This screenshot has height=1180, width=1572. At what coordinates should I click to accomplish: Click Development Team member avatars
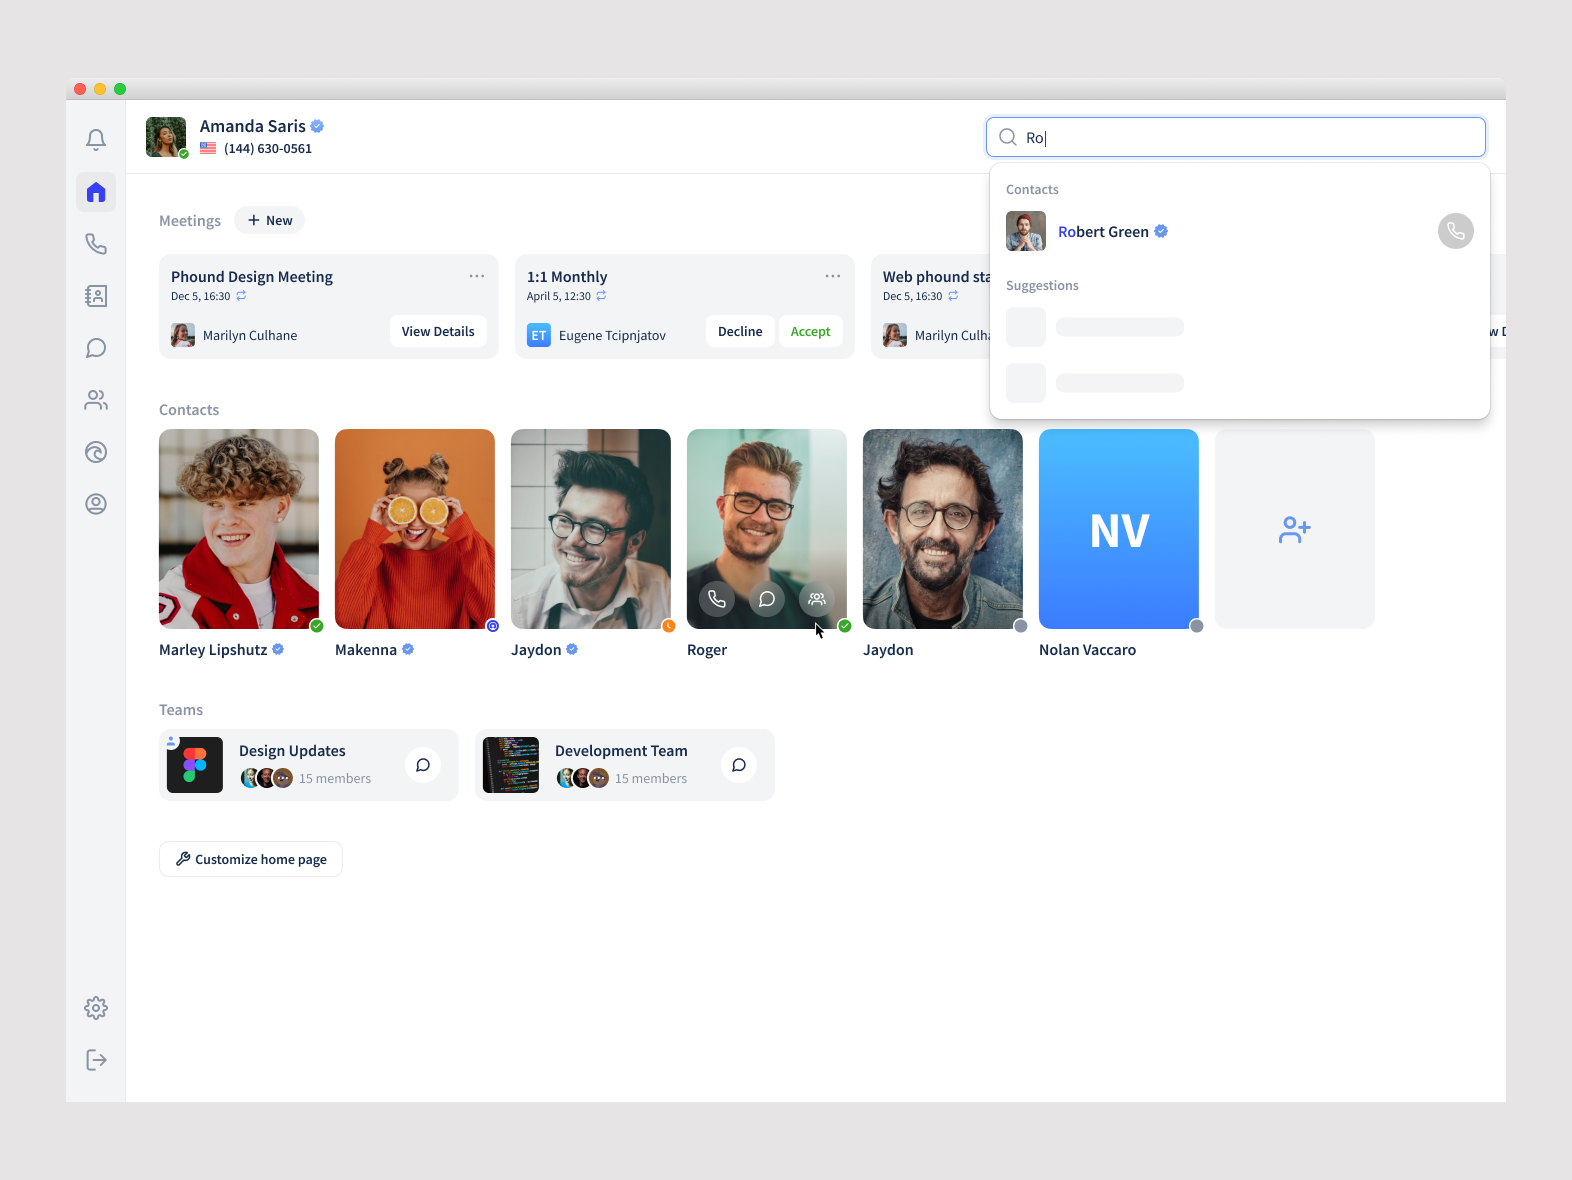pyautogui.click(x=583, y=778)
